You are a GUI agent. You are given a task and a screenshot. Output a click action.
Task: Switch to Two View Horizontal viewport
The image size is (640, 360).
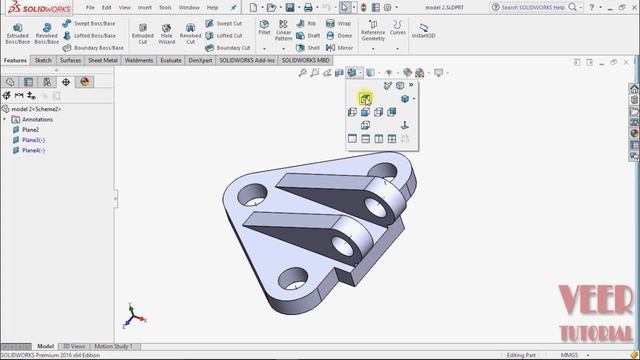365,139
